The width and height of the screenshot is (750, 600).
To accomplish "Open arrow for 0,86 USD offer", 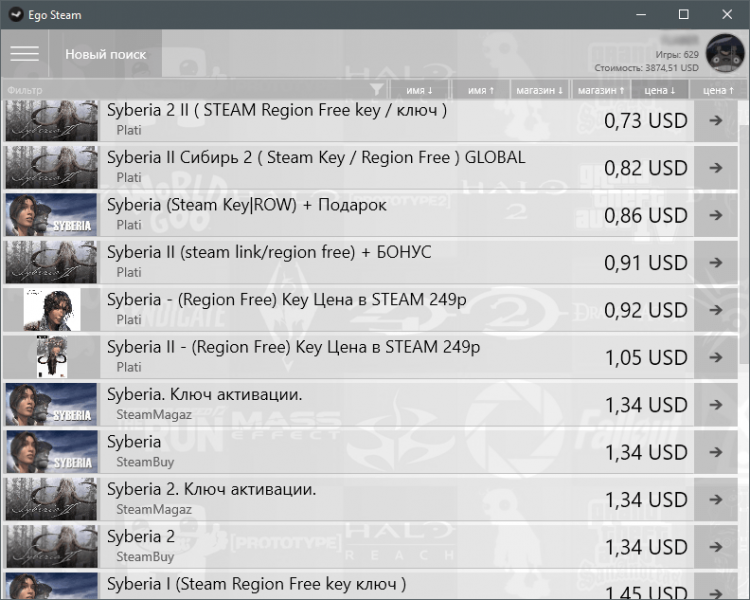I will (716, 215).
